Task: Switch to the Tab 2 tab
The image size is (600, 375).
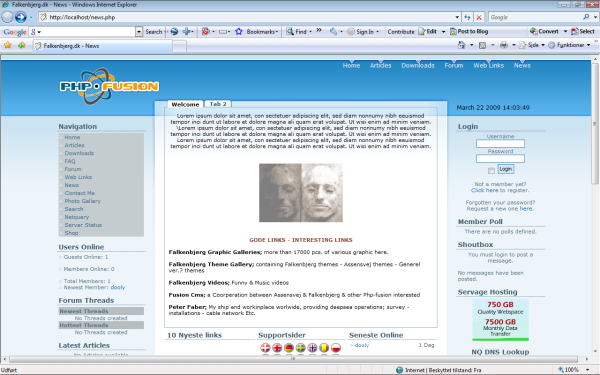Action: 218,104
